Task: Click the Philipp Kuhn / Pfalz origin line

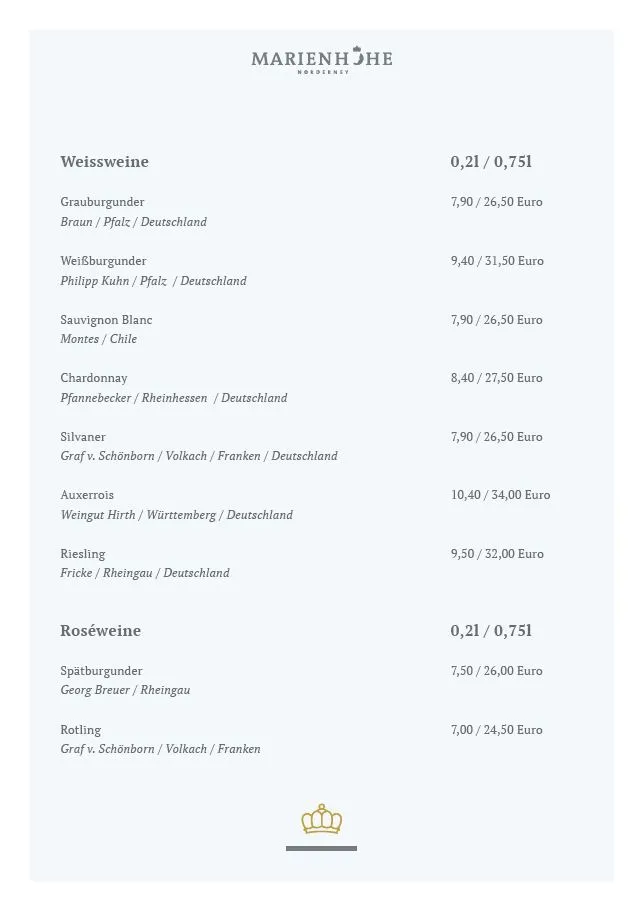Action: tap(153, 281)
